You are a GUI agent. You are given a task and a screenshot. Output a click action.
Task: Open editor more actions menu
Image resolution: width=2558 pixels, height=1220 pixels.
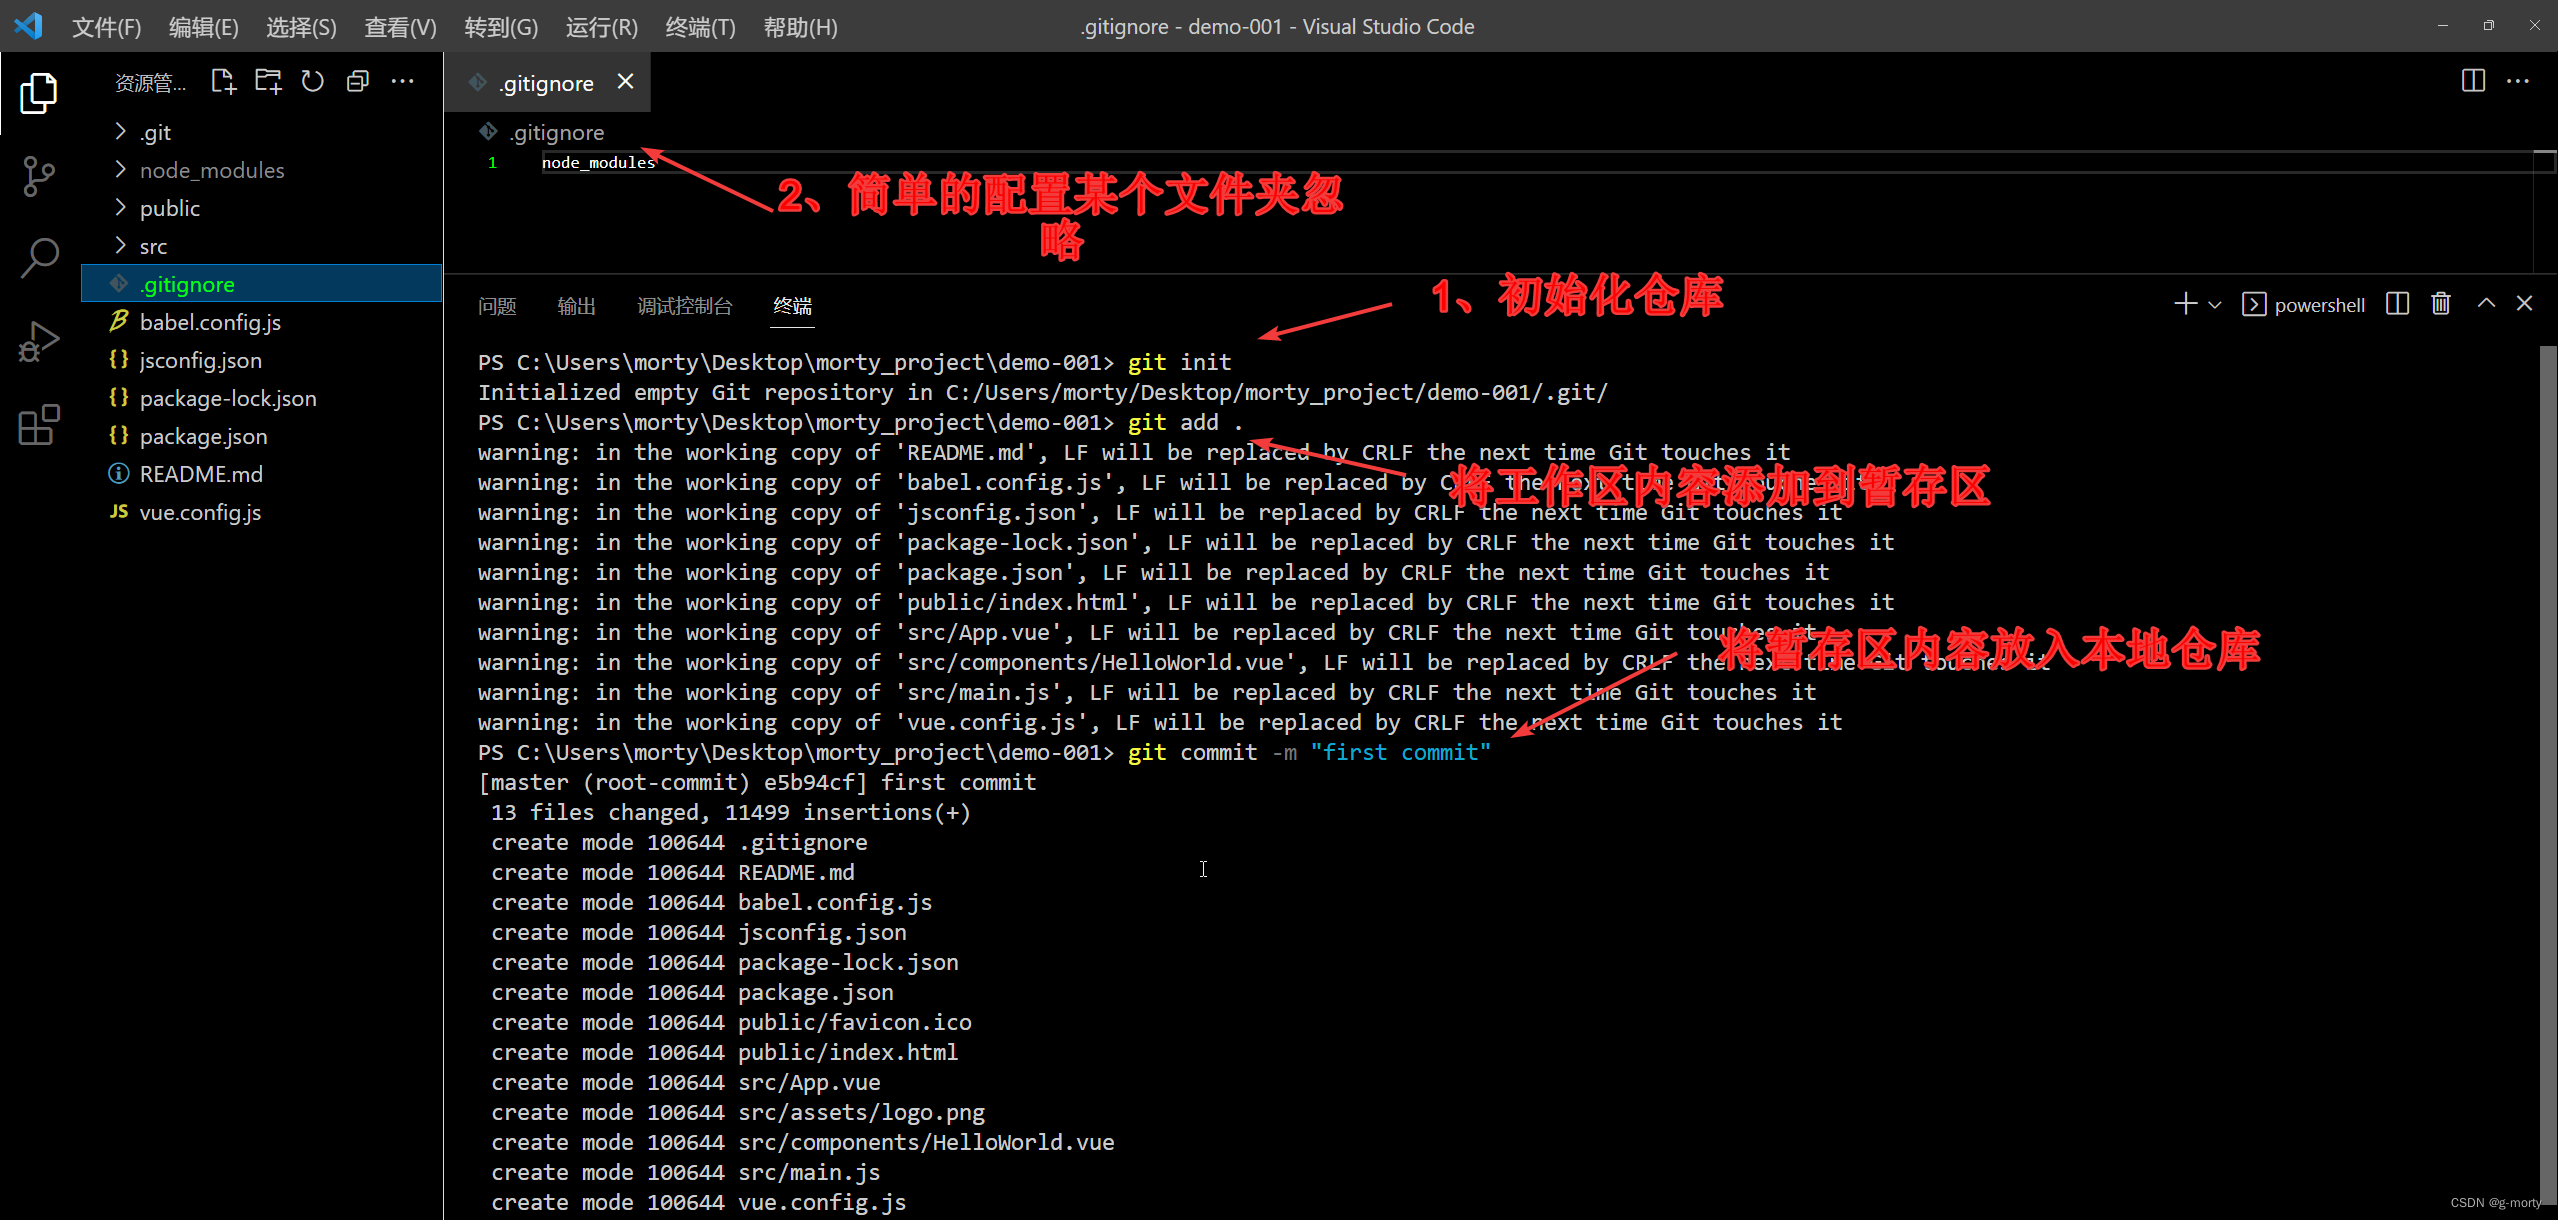click(x=2518, y=81)
